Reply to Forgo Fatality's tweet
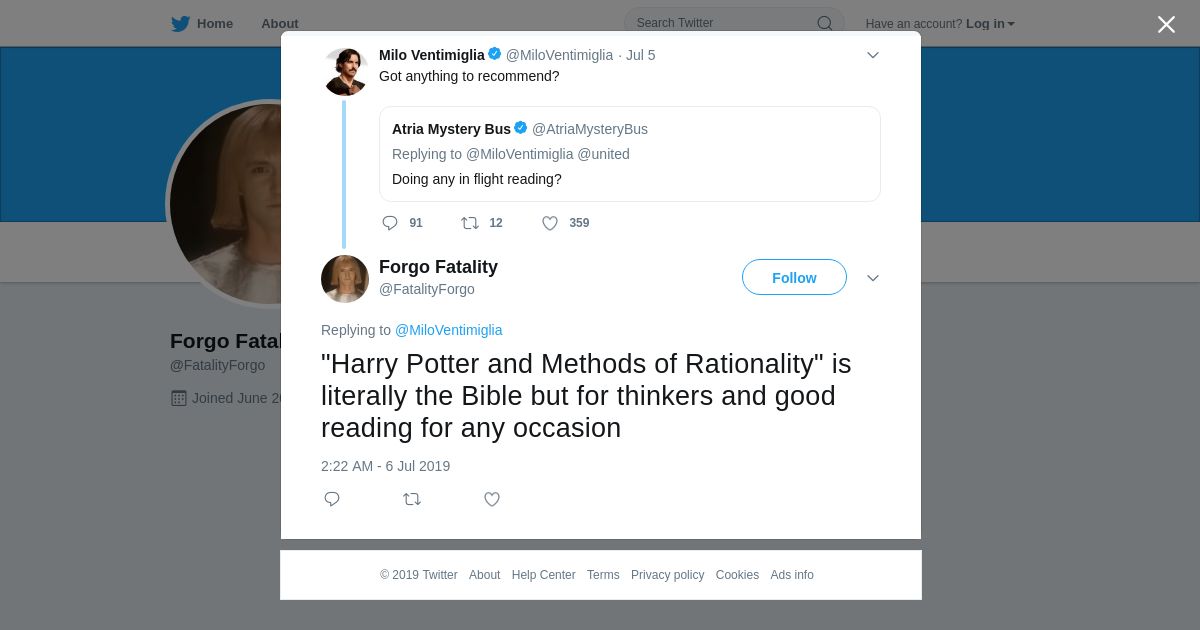1200x630 pixels. [332, 499]
